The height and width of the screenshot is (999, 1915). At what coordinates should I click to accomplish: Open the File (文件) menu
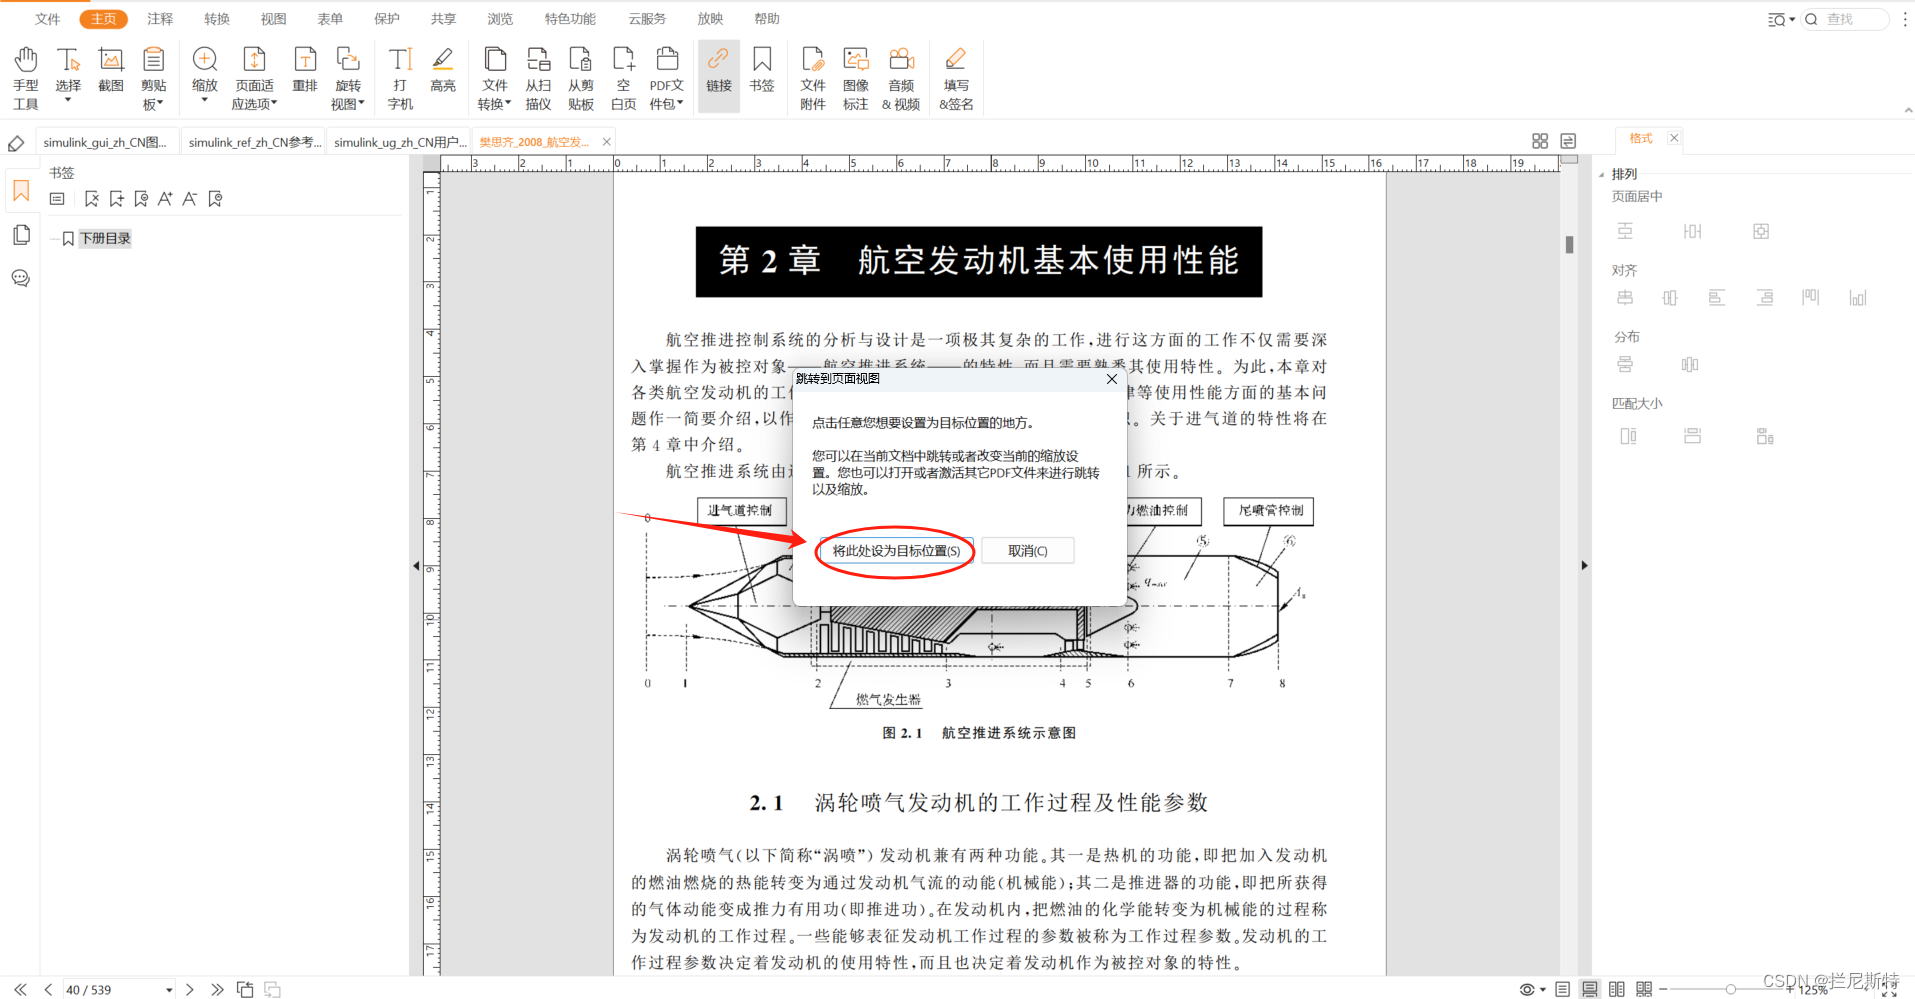coord(47,19)
